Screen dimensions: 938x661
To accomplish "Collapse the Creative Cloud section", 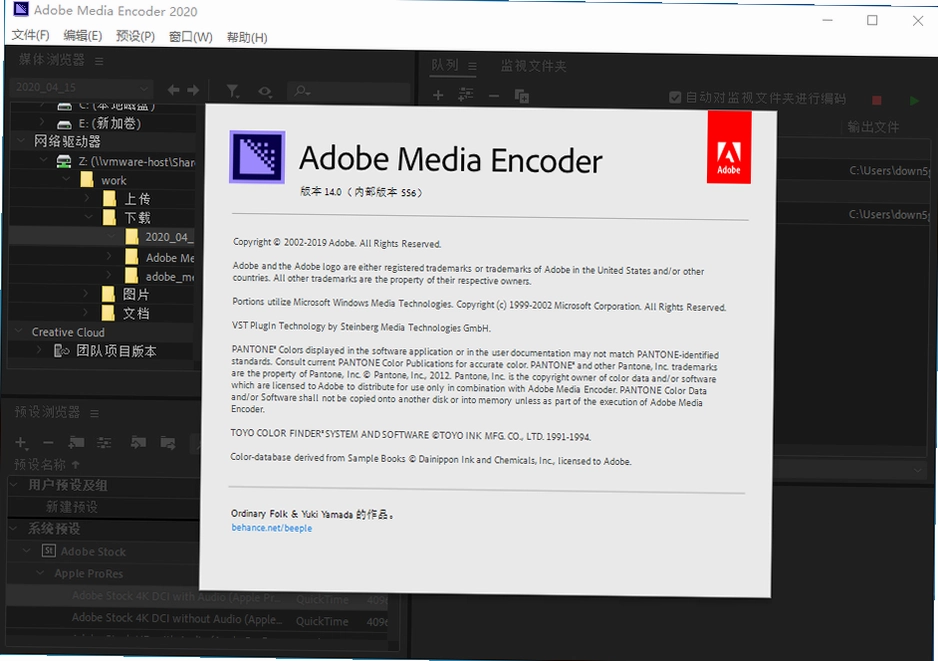I will click(19, 331).
